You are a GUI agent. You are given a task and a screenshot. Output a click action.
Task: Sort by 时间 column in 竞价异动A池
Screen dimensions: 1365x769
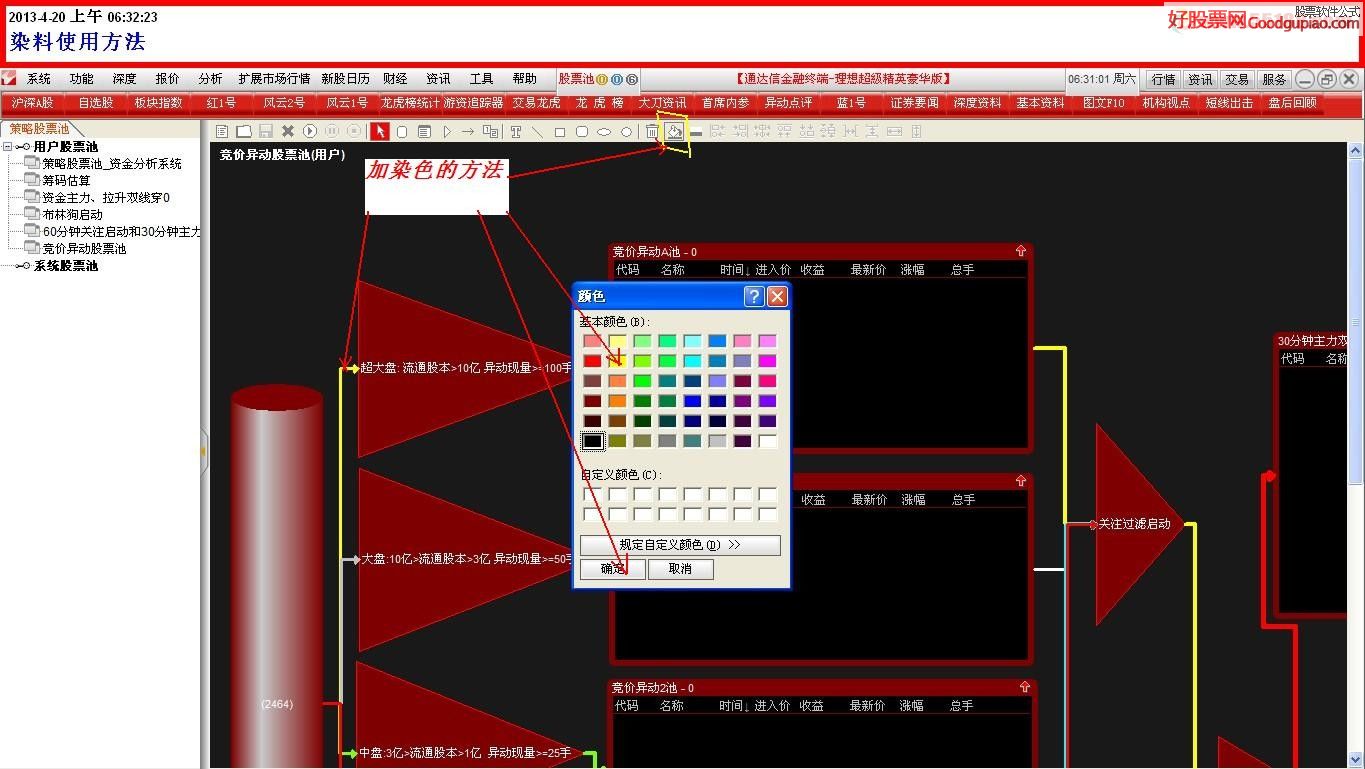[x=735, y=270]
